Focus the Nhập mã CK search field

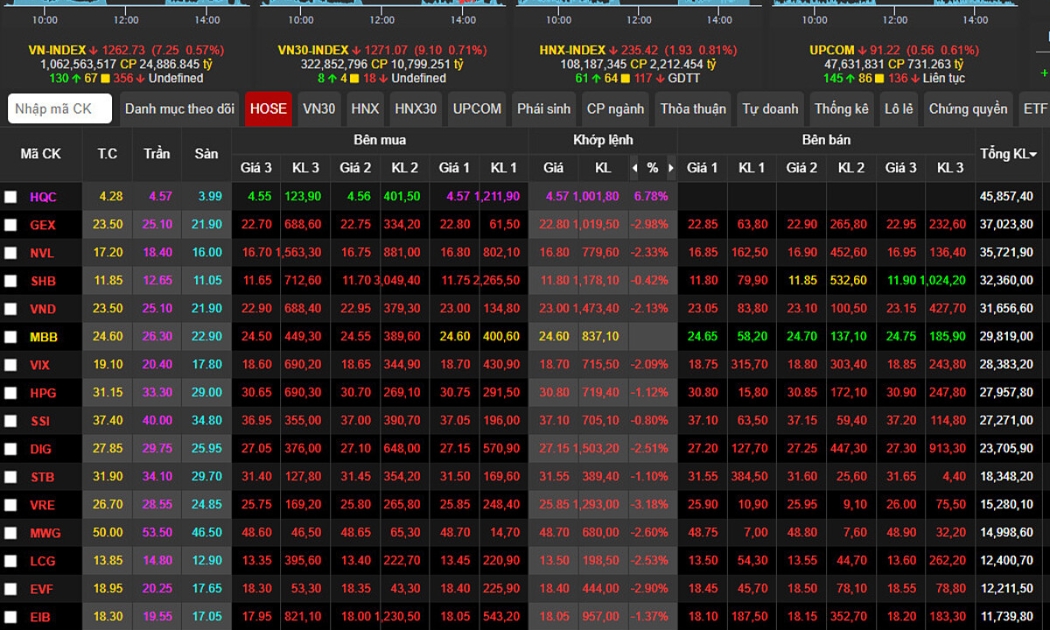(60, 109)
